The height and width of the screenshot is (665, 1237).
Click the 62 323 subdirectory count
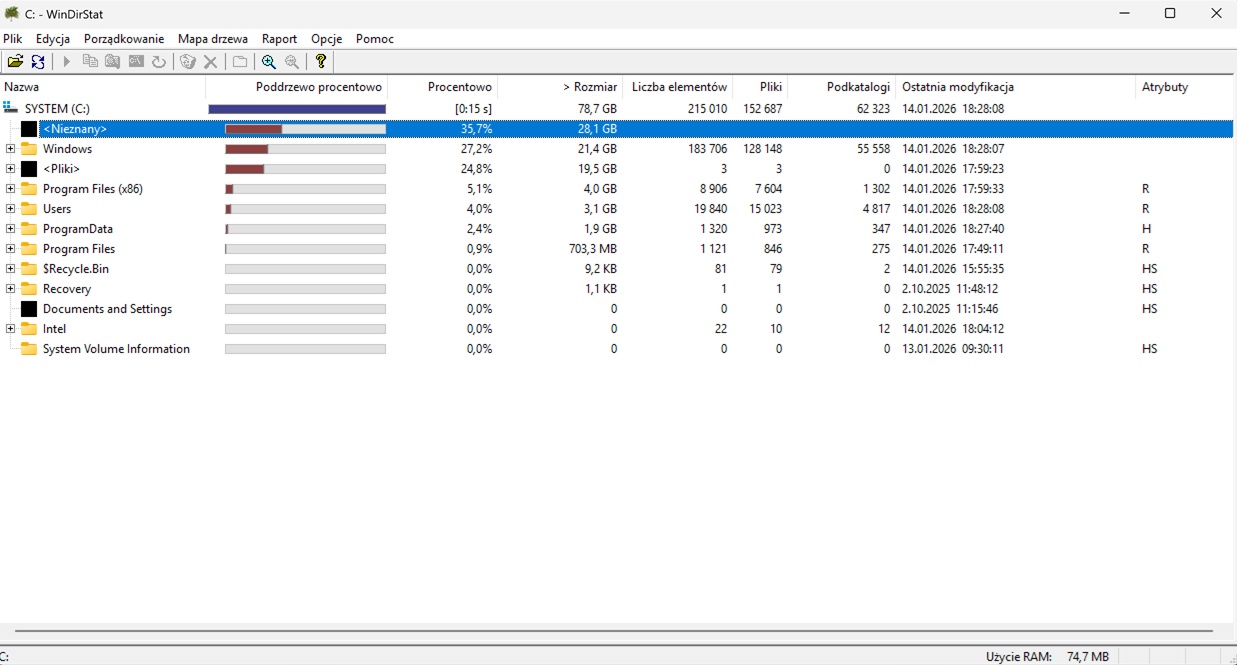click(873, 109)
